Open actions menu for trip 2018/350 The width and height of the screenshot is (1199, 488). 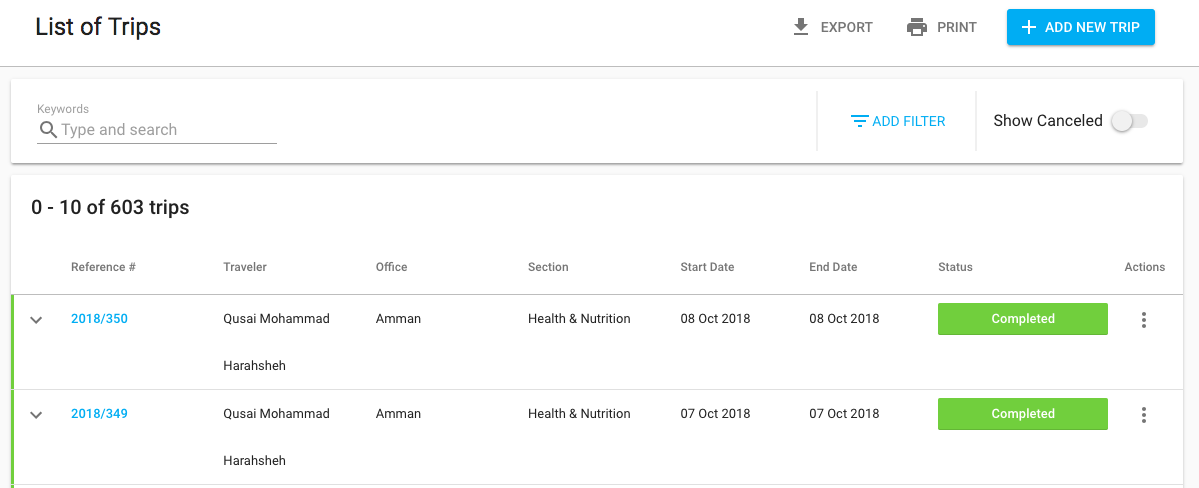tap(1144, 320)
